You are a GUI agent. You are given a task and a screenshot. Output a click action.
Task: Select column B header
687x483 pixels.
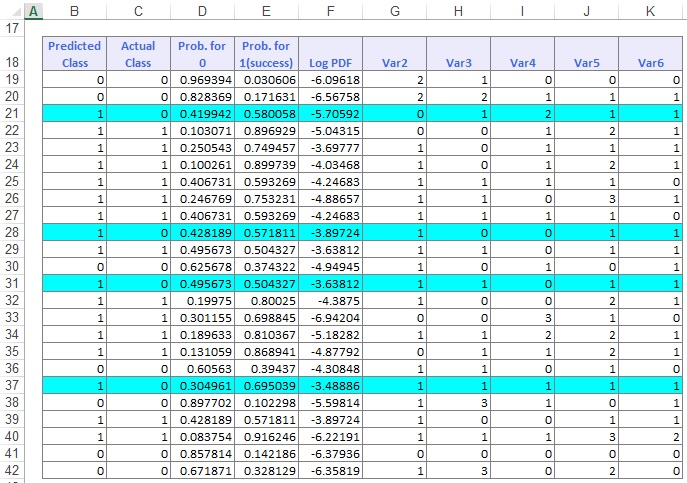75,10
